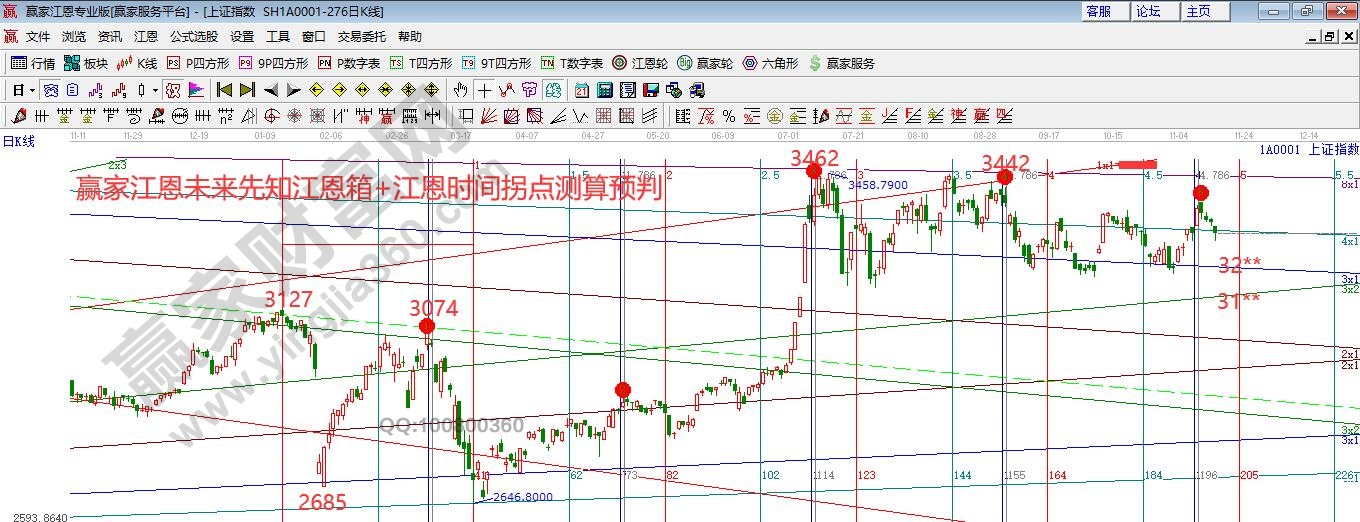Expand the 日 period dropdown arrow
Image resolution: width=1360 pixels, height=522 pixels.
[x=33, y=90]
